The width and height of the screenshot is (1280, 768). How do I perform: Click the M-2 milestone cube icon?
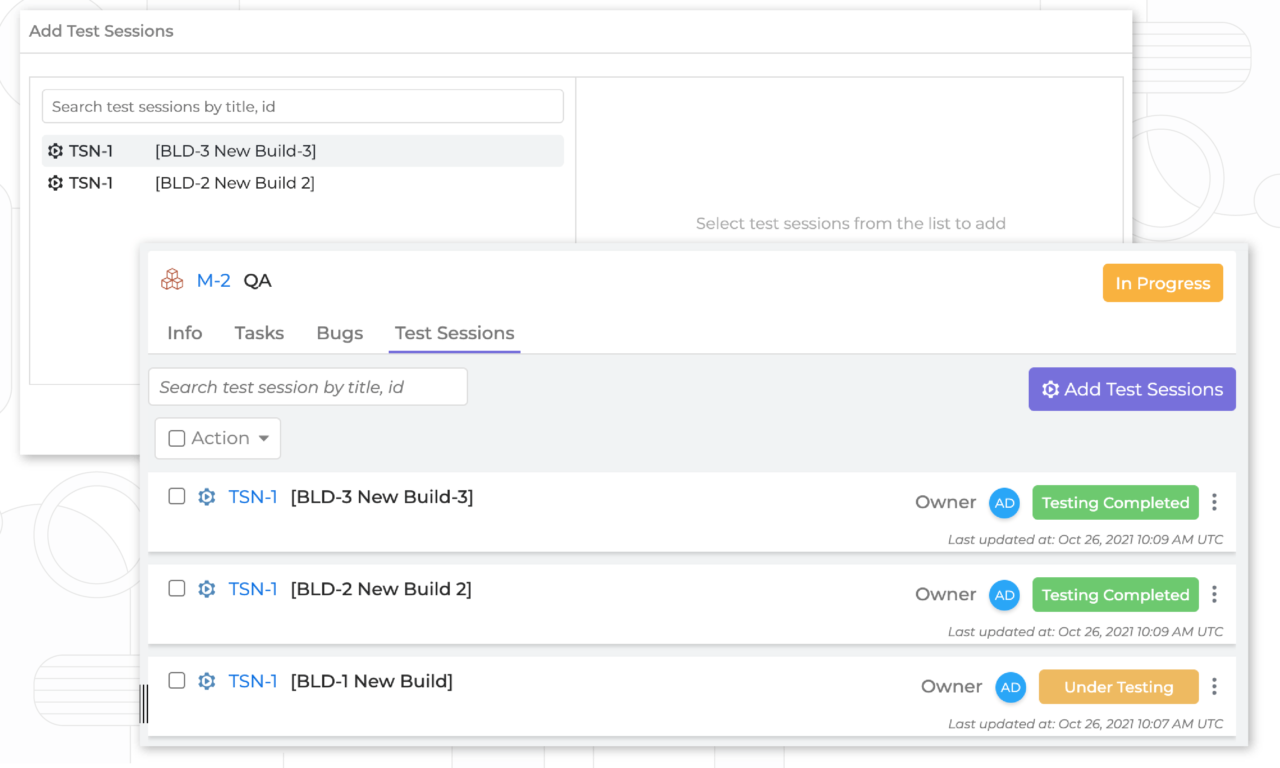click(x=172, y=280)
